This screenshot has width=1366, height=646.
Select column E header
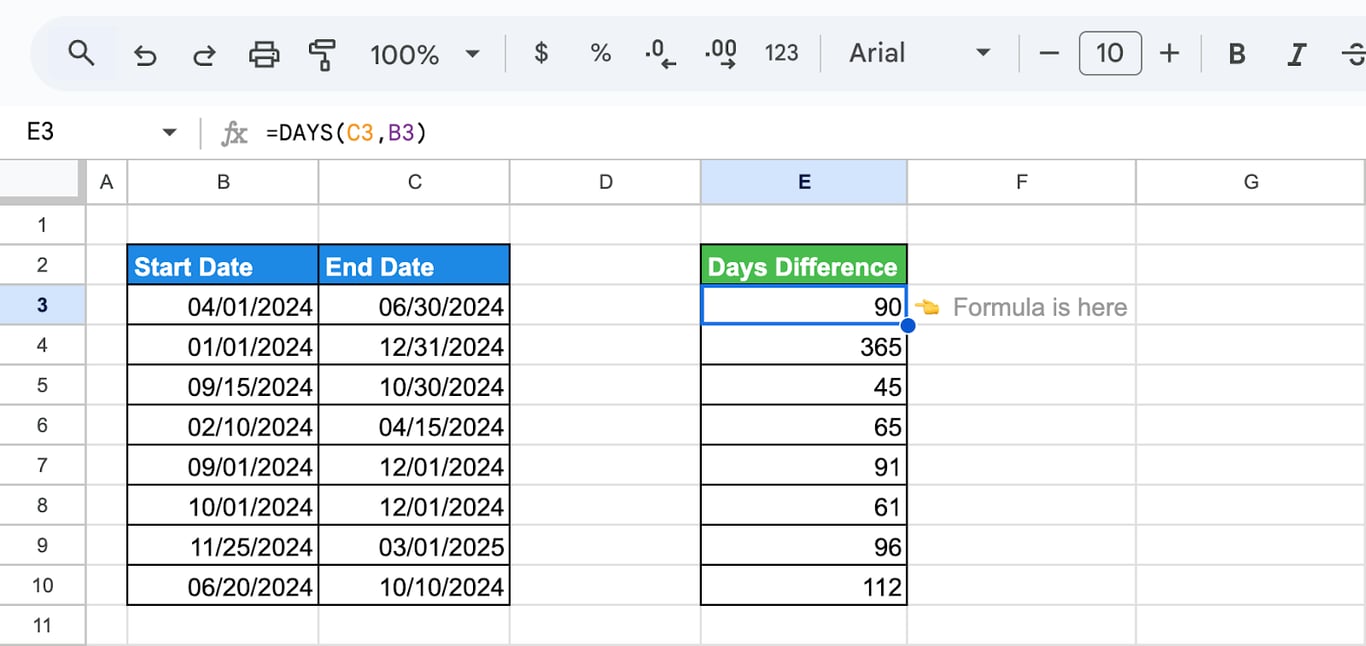click(804, 182)
